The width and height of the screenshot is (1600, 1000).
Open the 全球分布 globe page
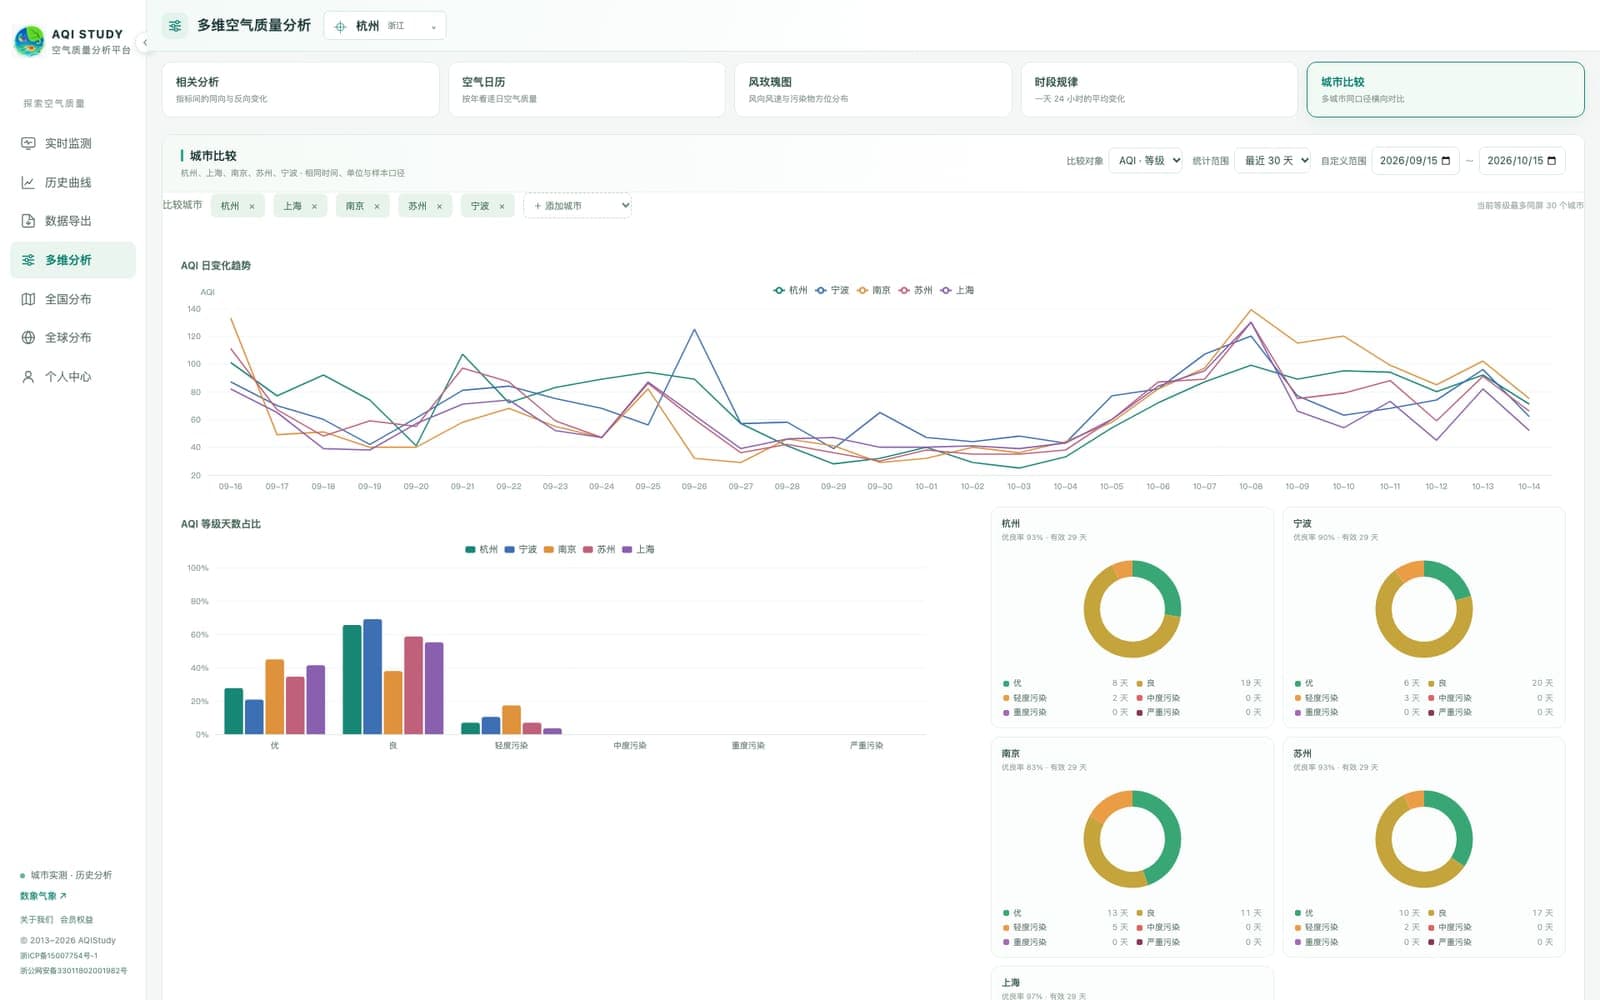pos(72,338)
